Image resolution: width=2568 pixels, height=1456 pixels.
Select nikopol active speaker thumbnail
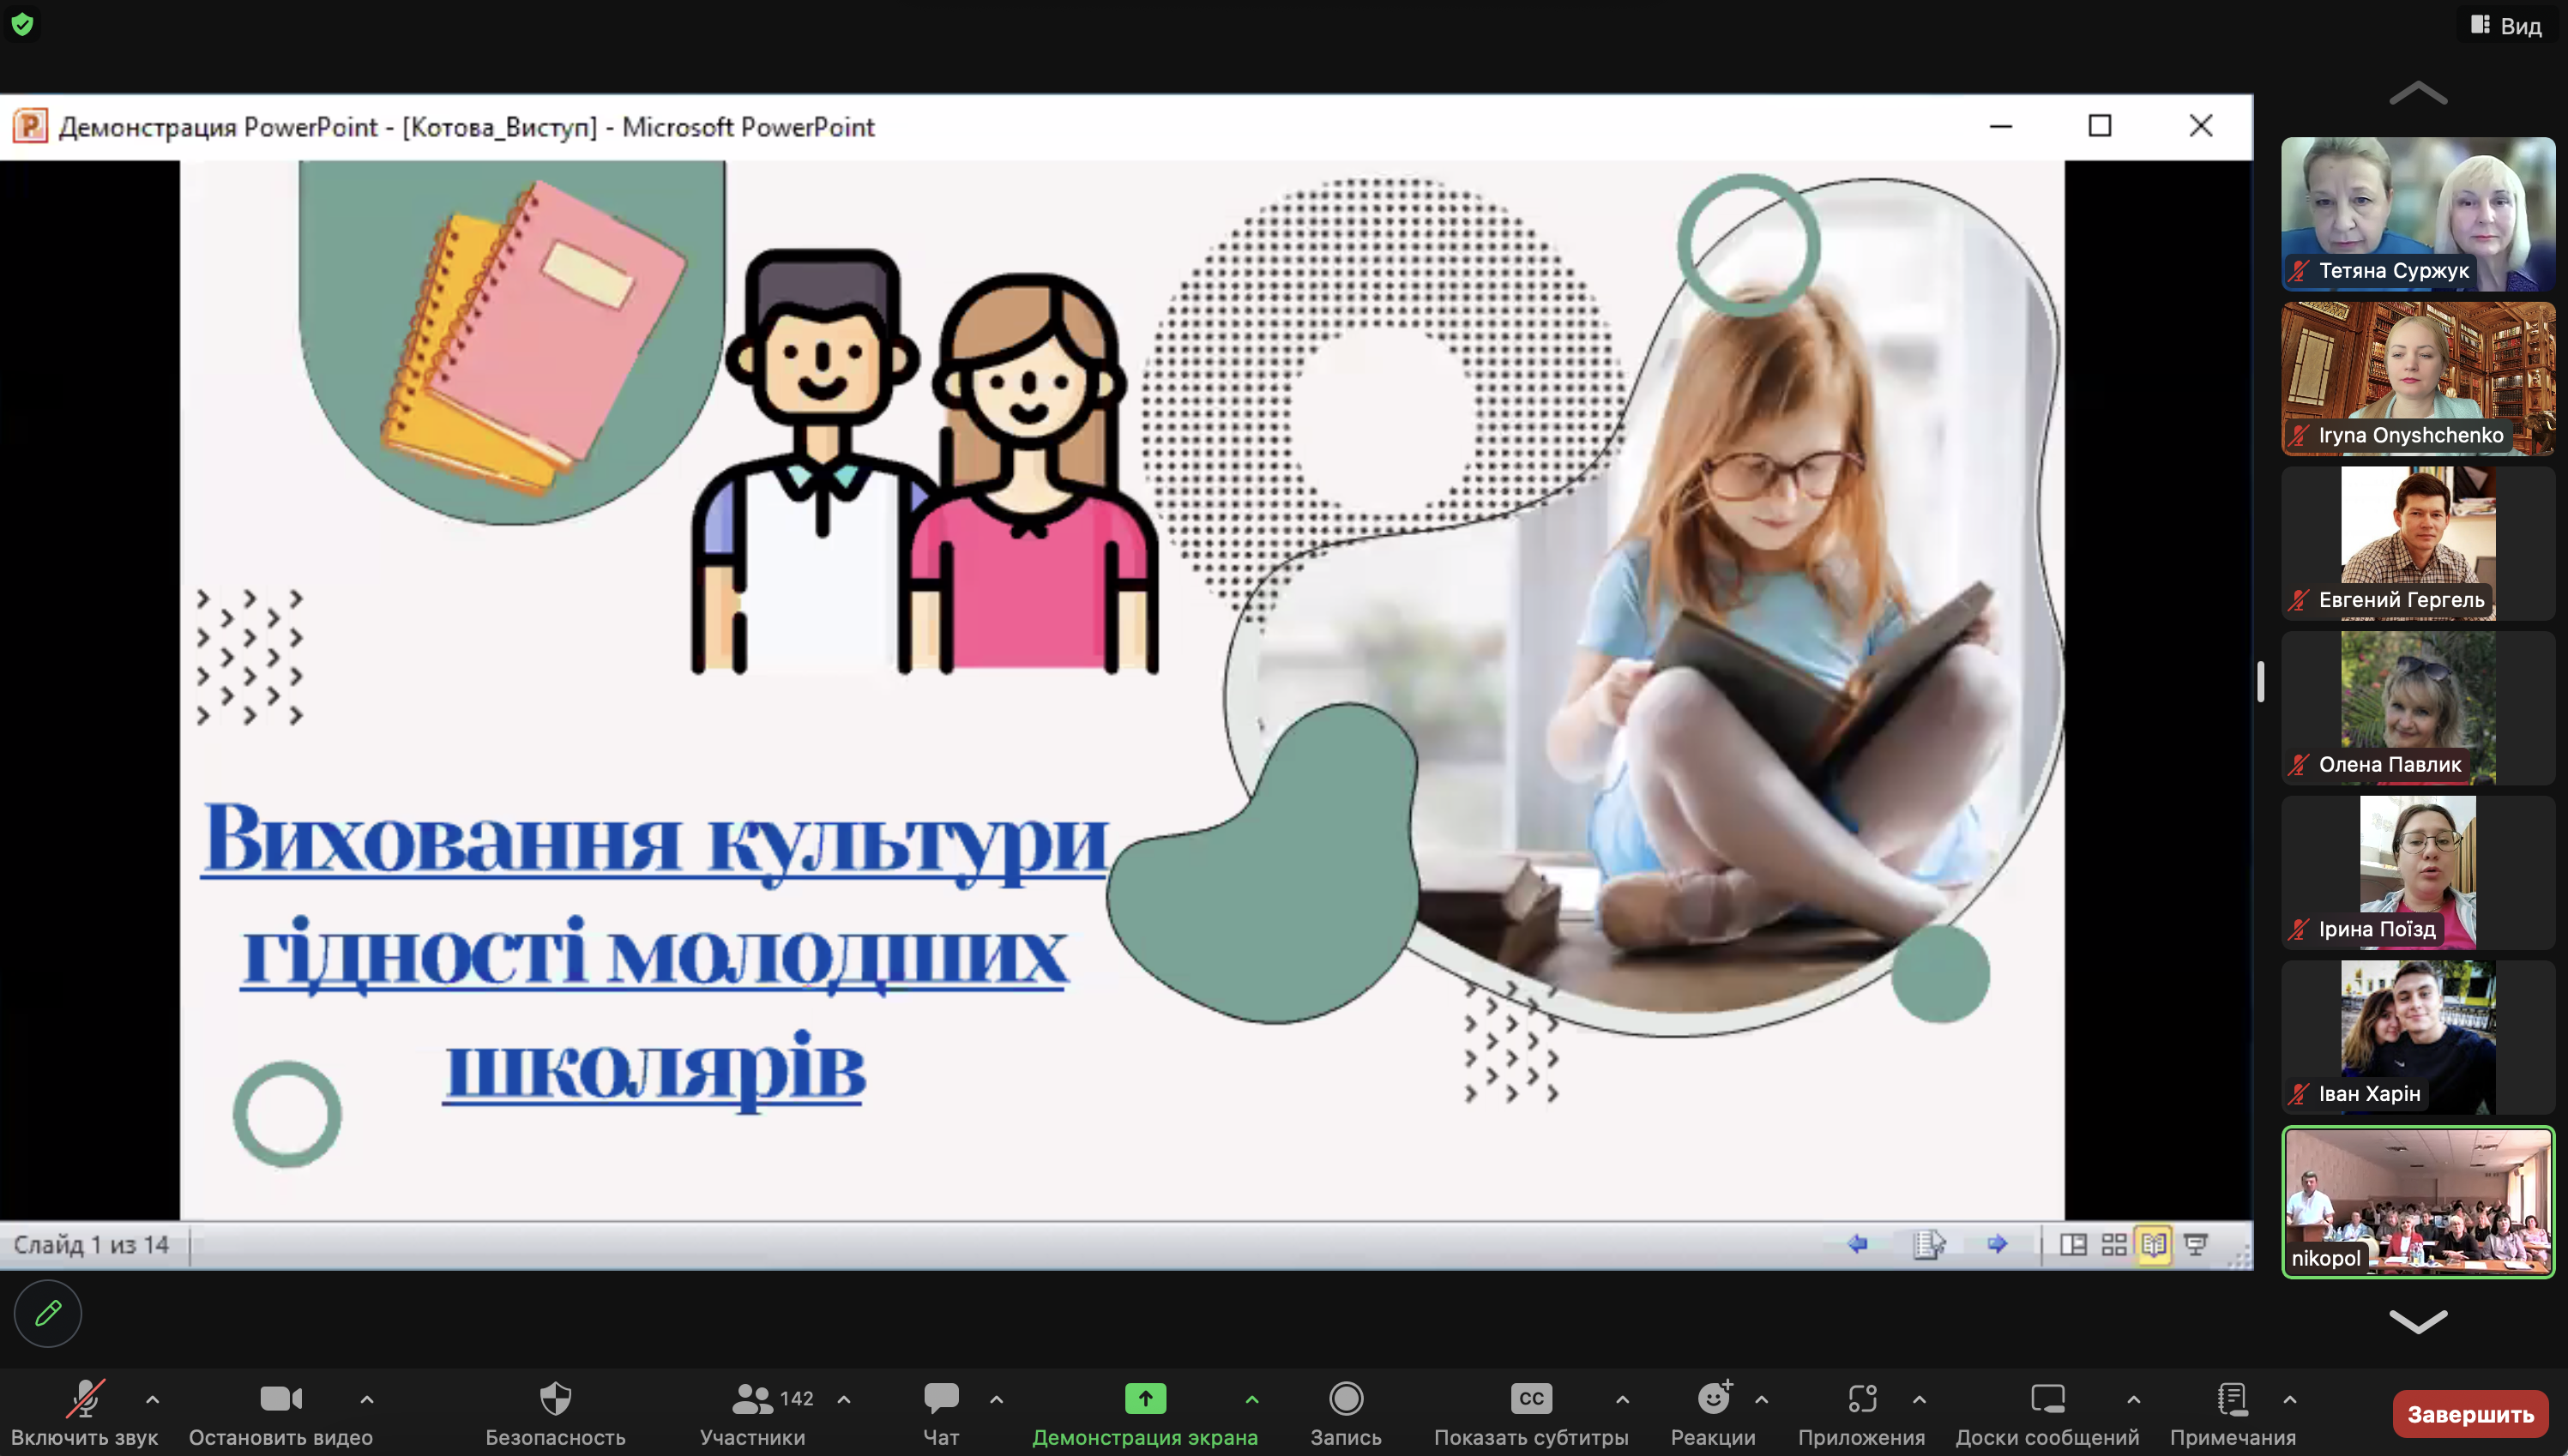click(2418, 1202)
